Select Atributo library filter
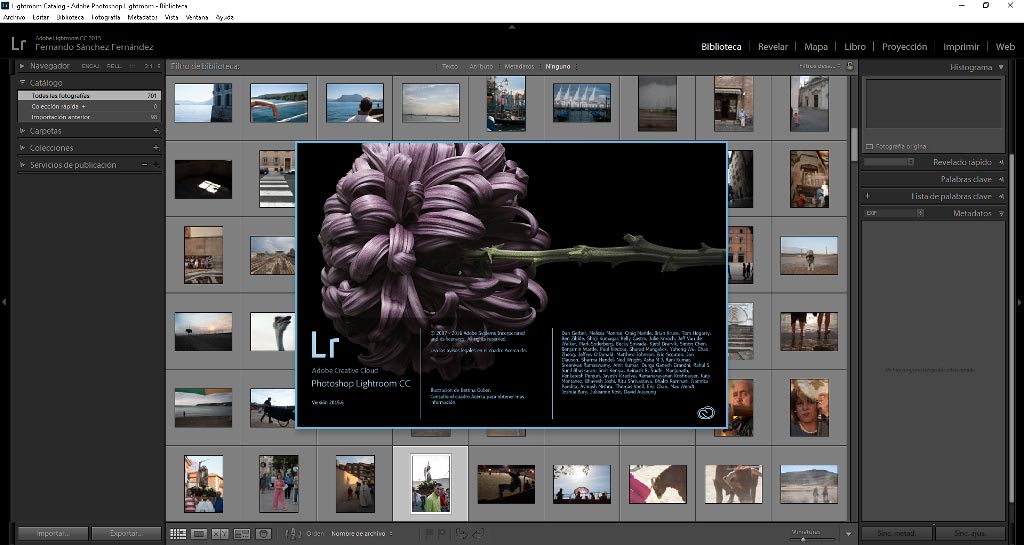The width and height of the screenshot is (1024, 545). coord(481,67)
